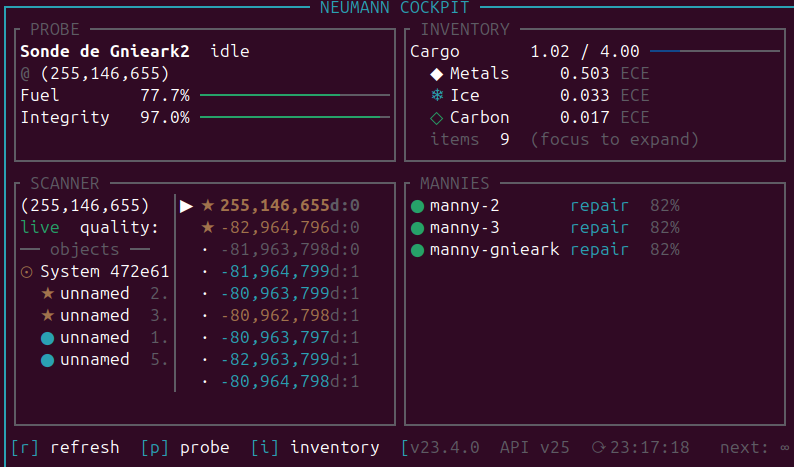The width and height of the screenshot is (794, 467).
Task: Select scanner entry -81,963,798 d:0
Action: coord(290,249)
